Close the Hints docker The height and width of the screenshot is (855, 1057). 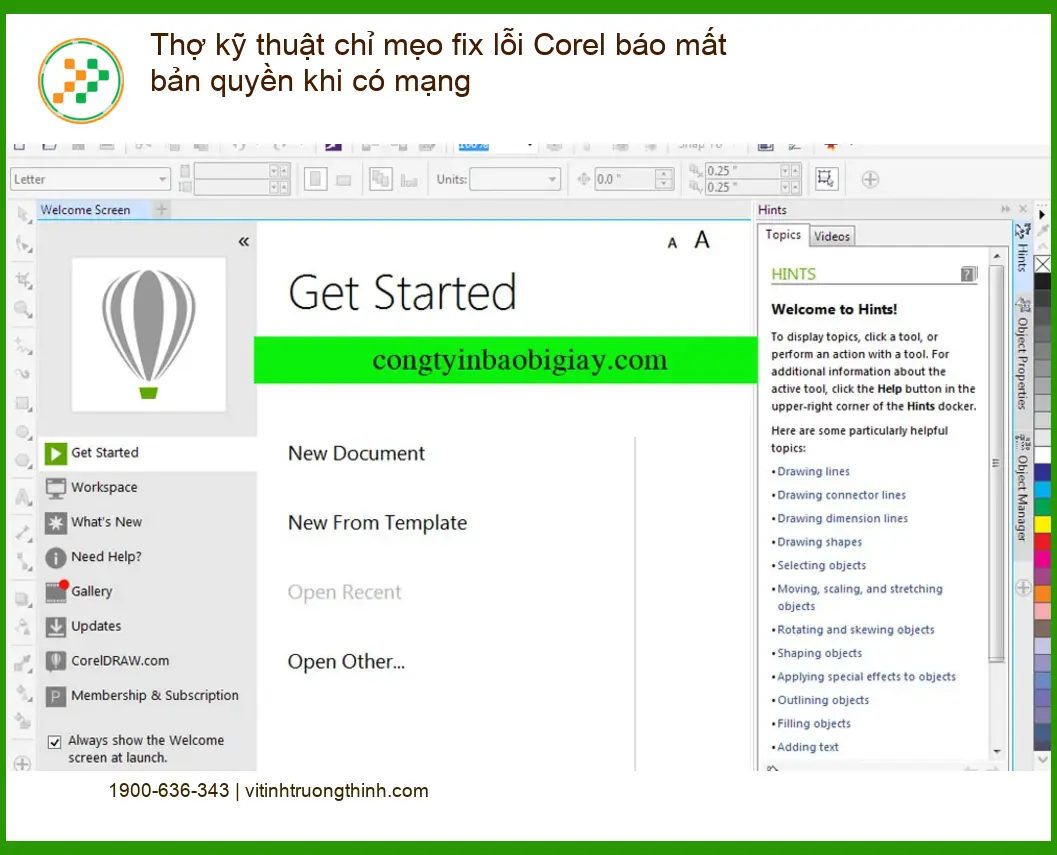[x=1023, y=210]
